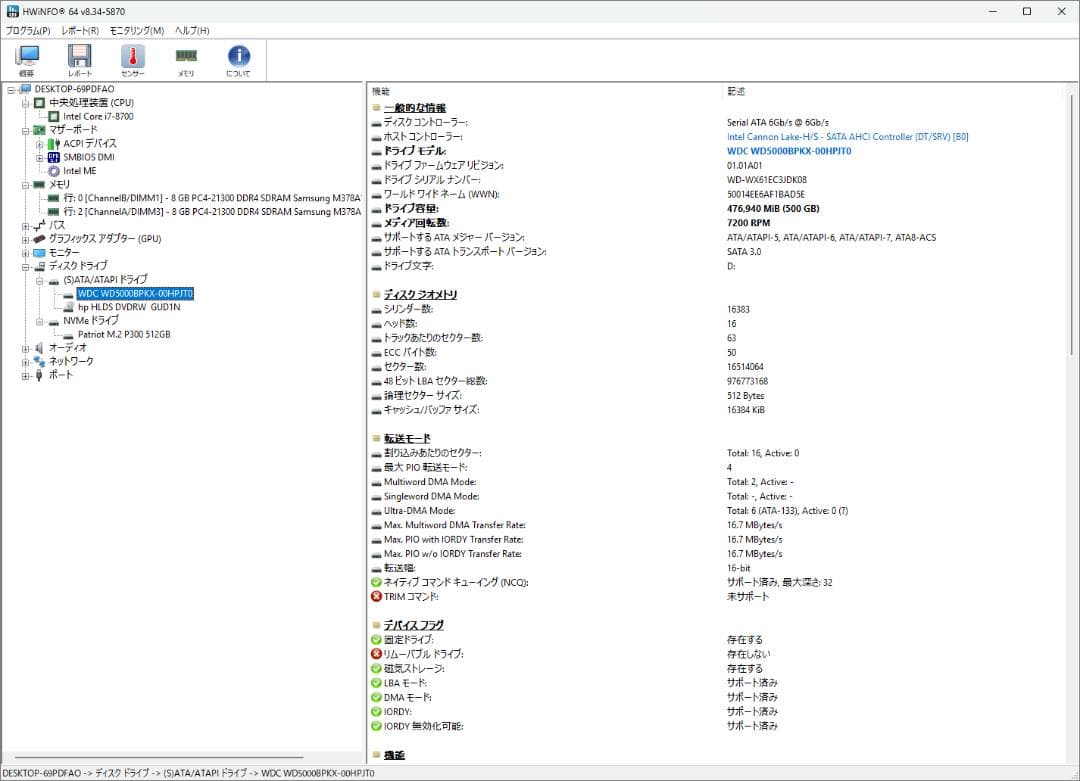Open the モニタリング(M) menu

(x=135, y=31)
